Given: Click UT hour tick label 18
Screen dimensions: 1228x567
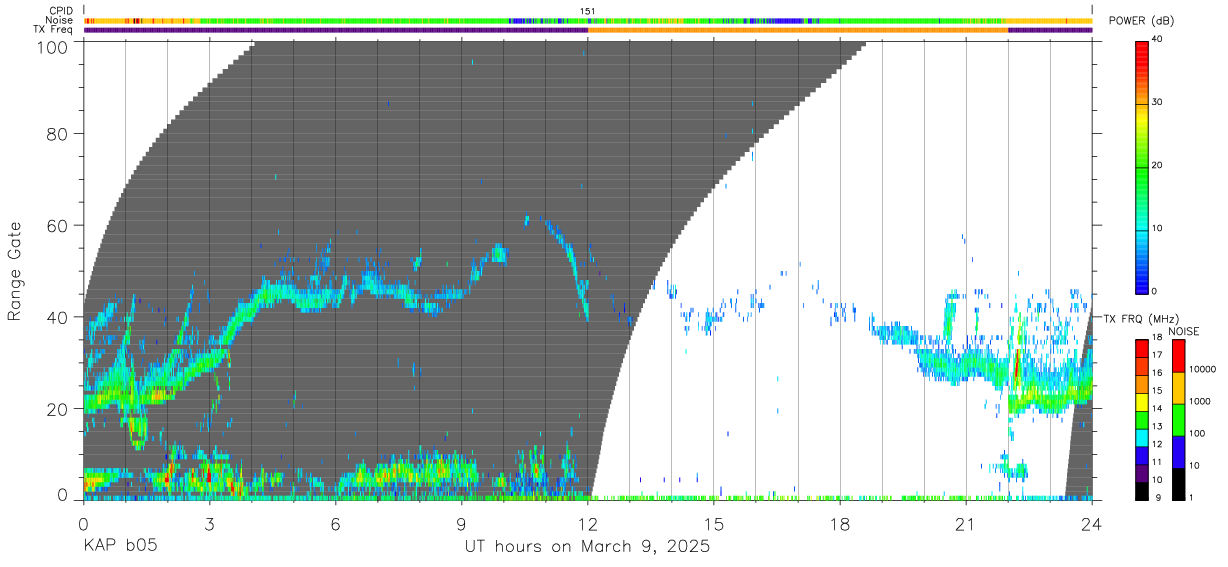Looking at the screenshot, I should click(x=840, y=524).
